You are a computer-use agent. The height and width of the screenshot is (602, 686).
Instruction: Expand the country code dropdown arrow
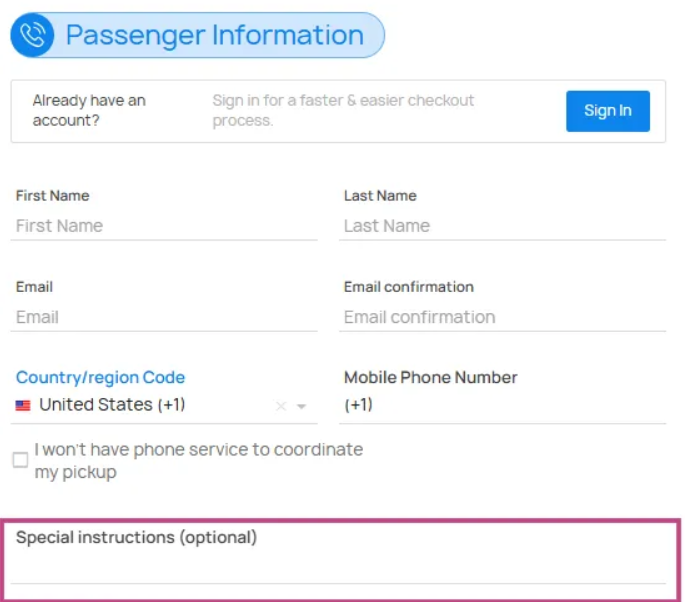(x=301, y=406)
